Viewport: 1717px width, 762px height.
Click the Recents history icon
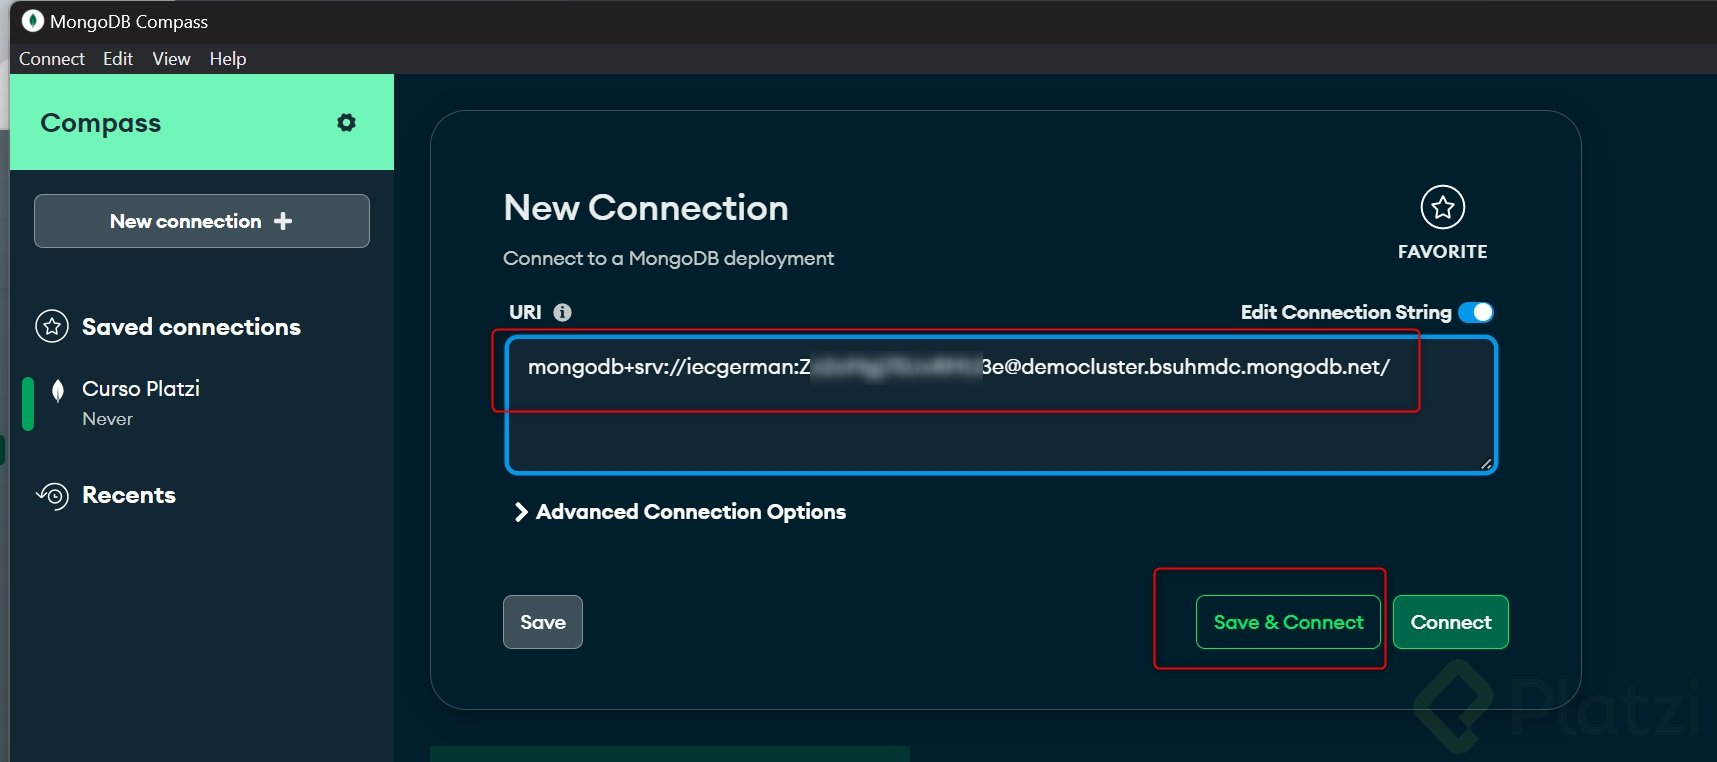point(52,495)
